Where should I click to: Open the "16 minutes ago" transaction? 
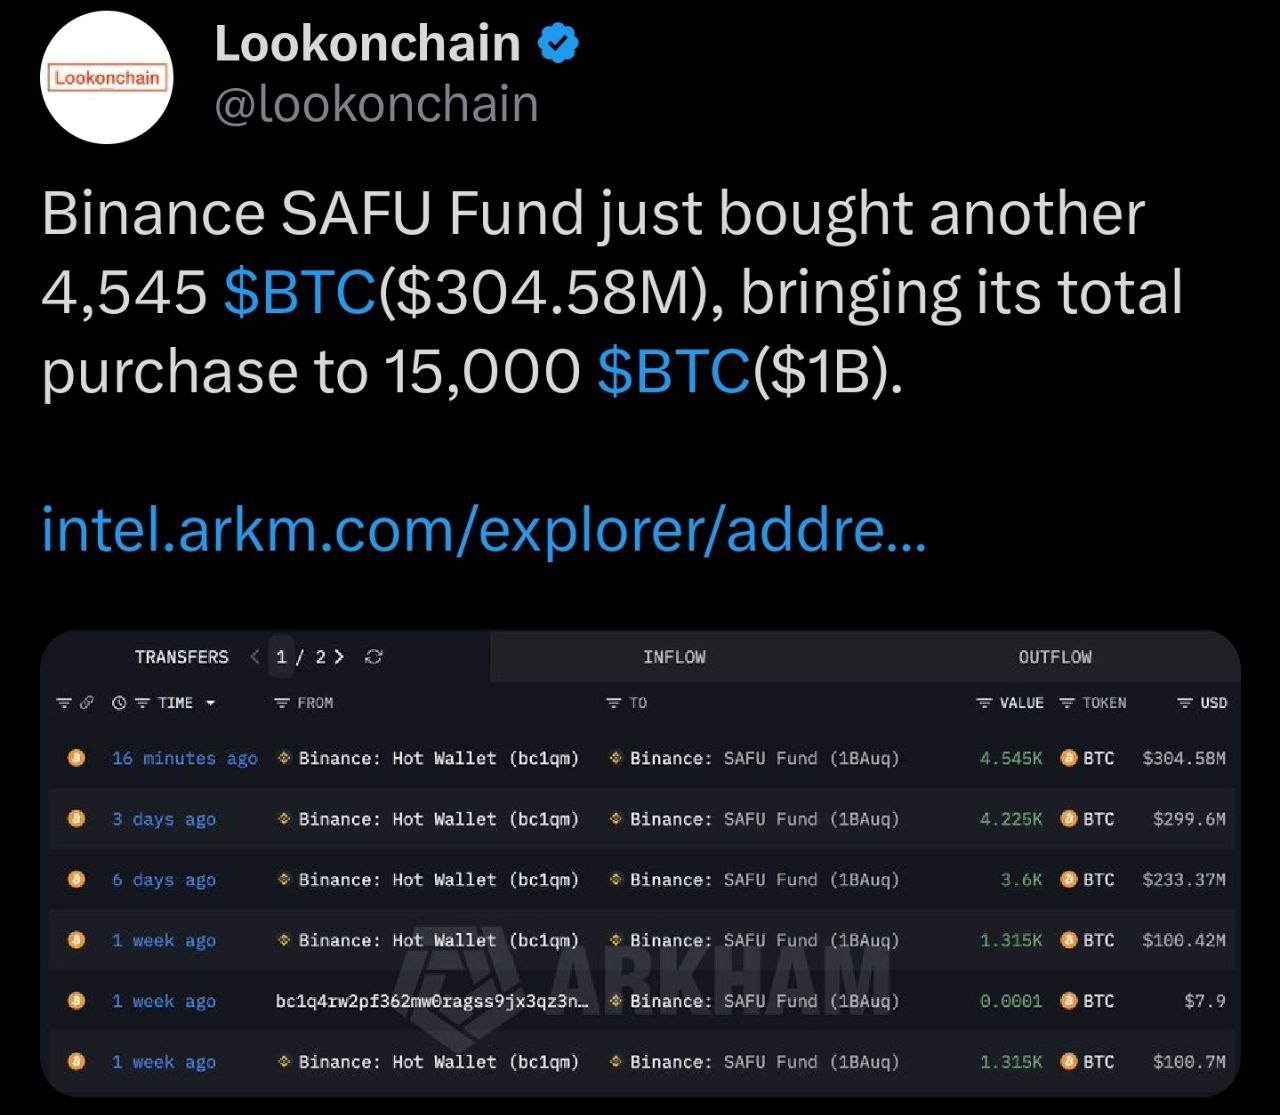184,758
